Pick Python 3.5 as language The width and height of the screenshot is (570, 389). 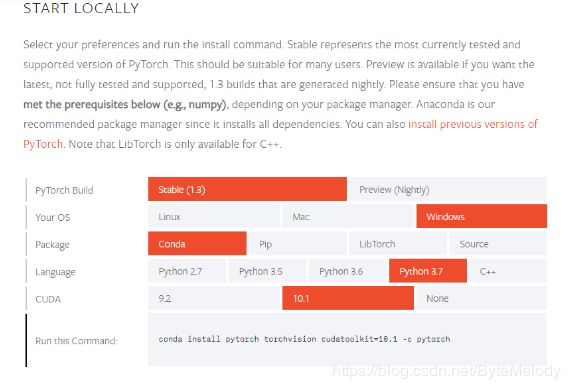pyautogui.click(x=267, y=271)
